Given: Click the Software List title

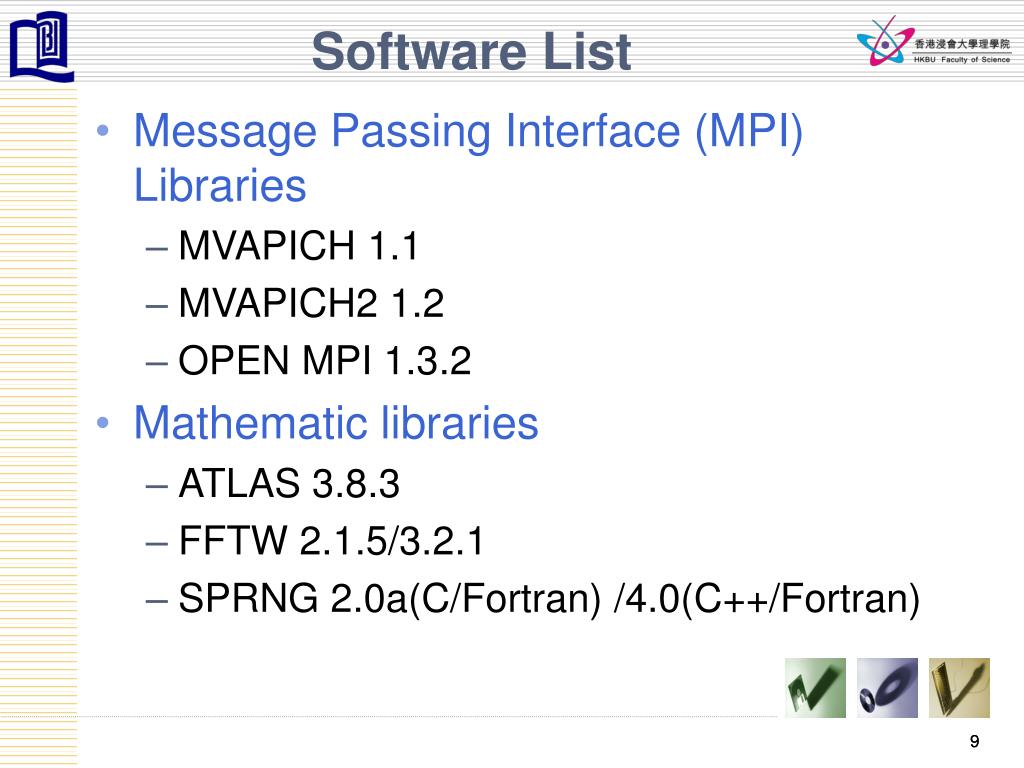Looking at the screenshot, I should [472, 52].
